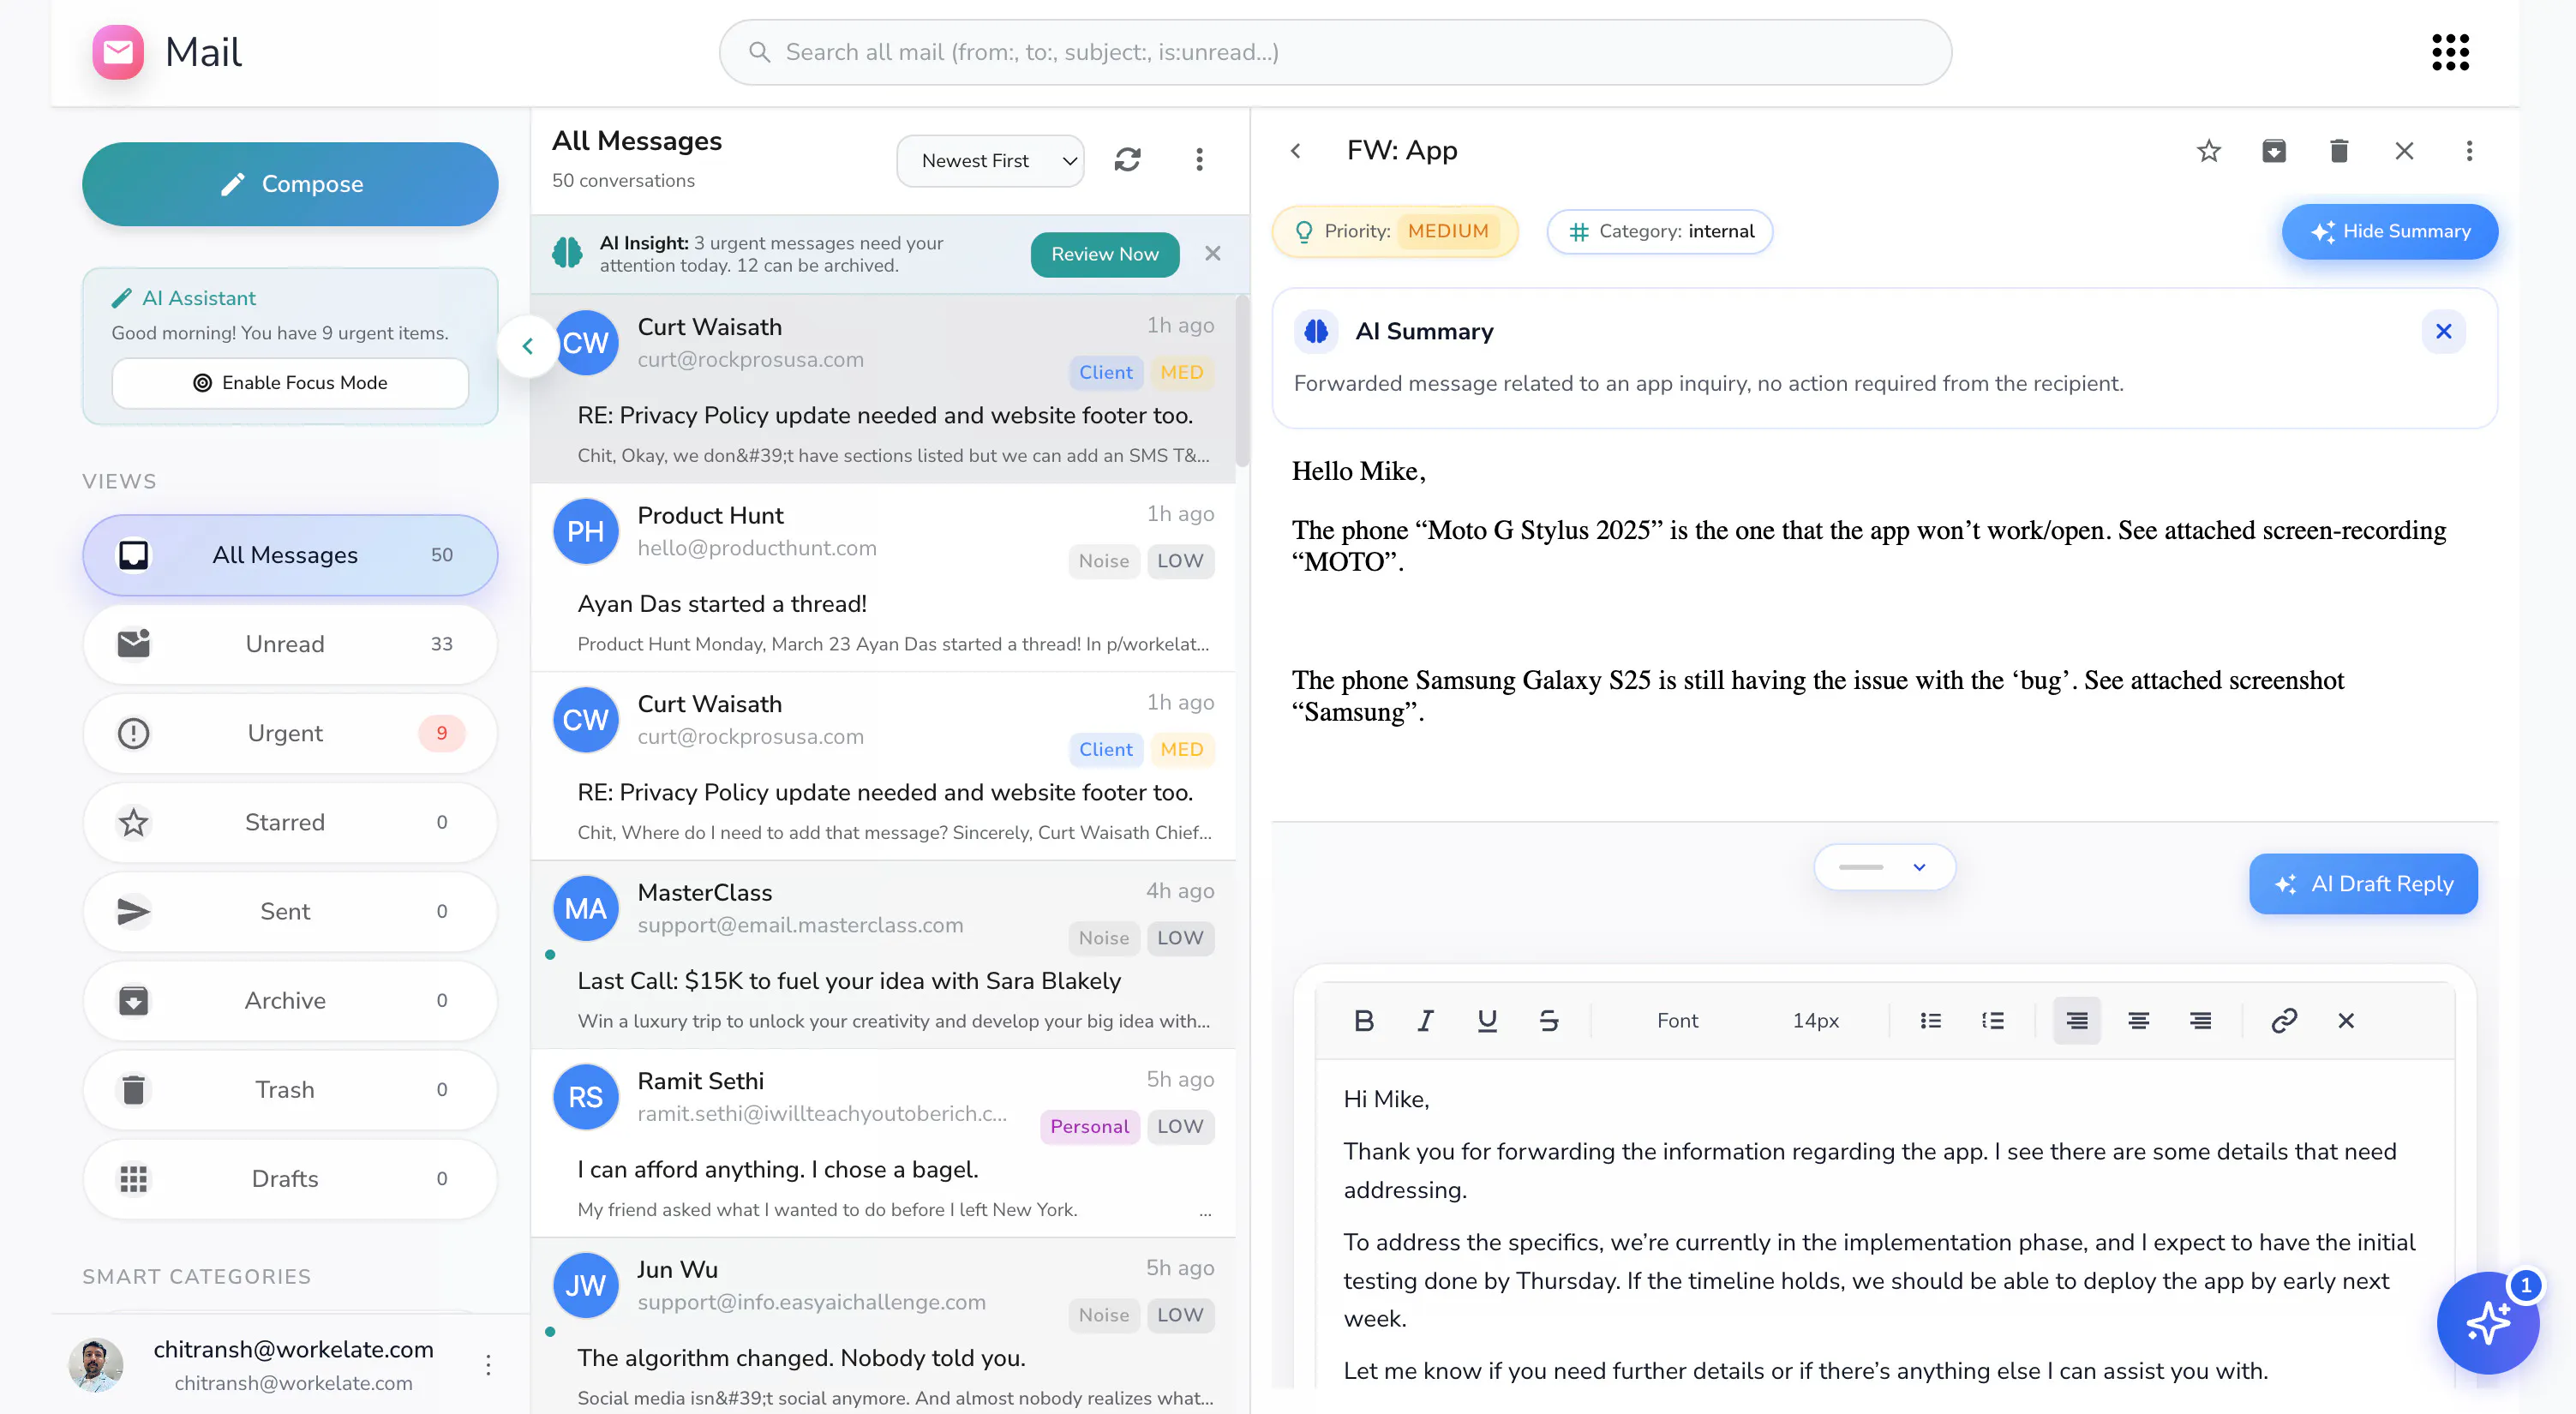Click the Compose button
The image size is (2576, 1414).
point(290,184)
